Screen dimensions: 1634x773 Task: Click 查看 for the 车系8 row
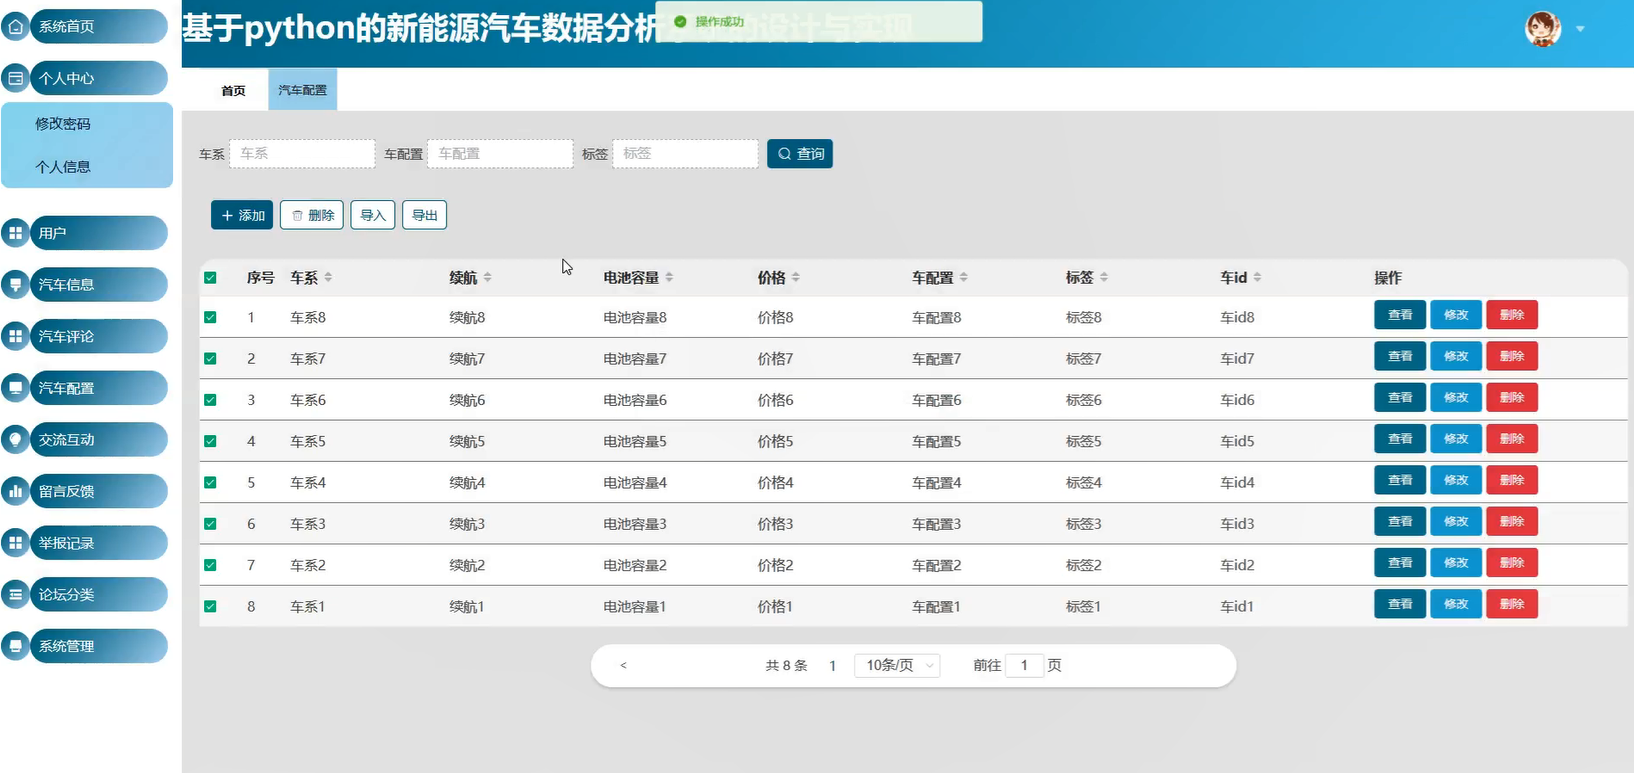click(x=1400, y=315)
